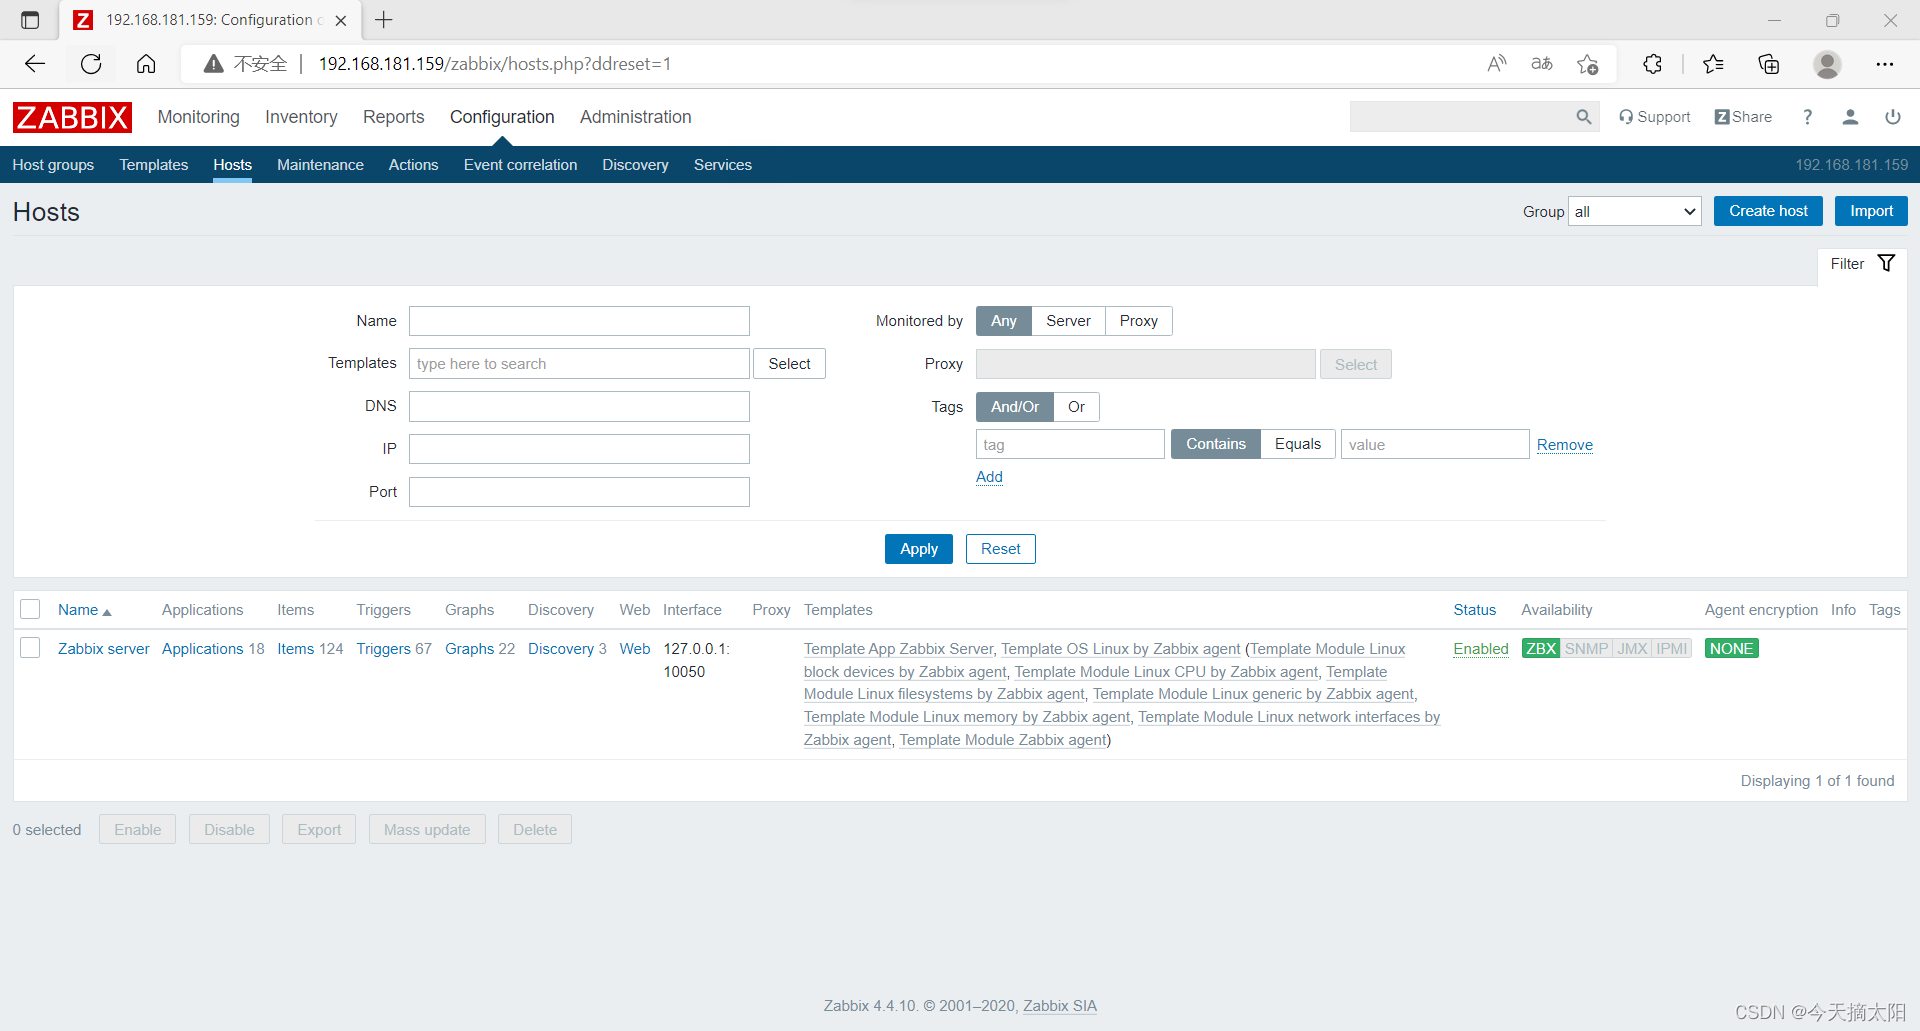Go to Event correlation submenu
1920x1031 pixels.
pos(520,165)
